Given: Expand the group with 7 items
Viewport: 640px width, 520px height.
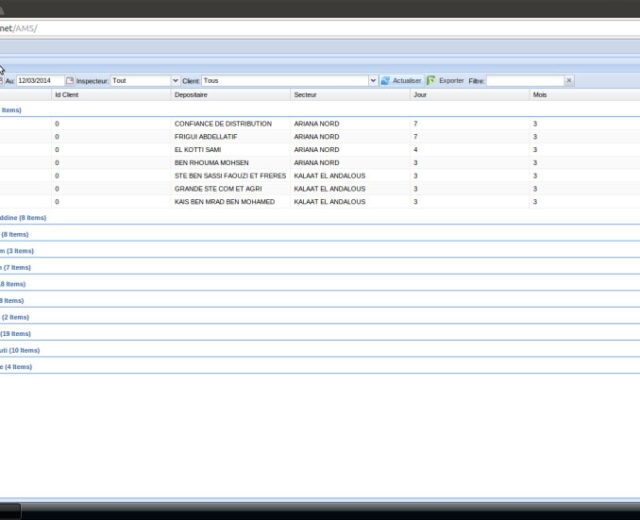Looking at the screenshot, I should tap(16, 268).
